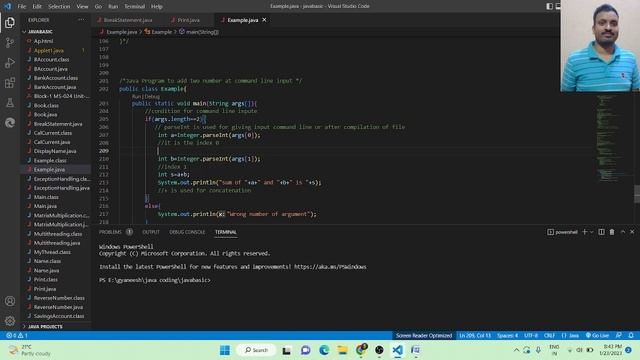Kill terminal with trash icon
Image resolution: width=640 pixels, height=360 pixels.
click(612, 232)
